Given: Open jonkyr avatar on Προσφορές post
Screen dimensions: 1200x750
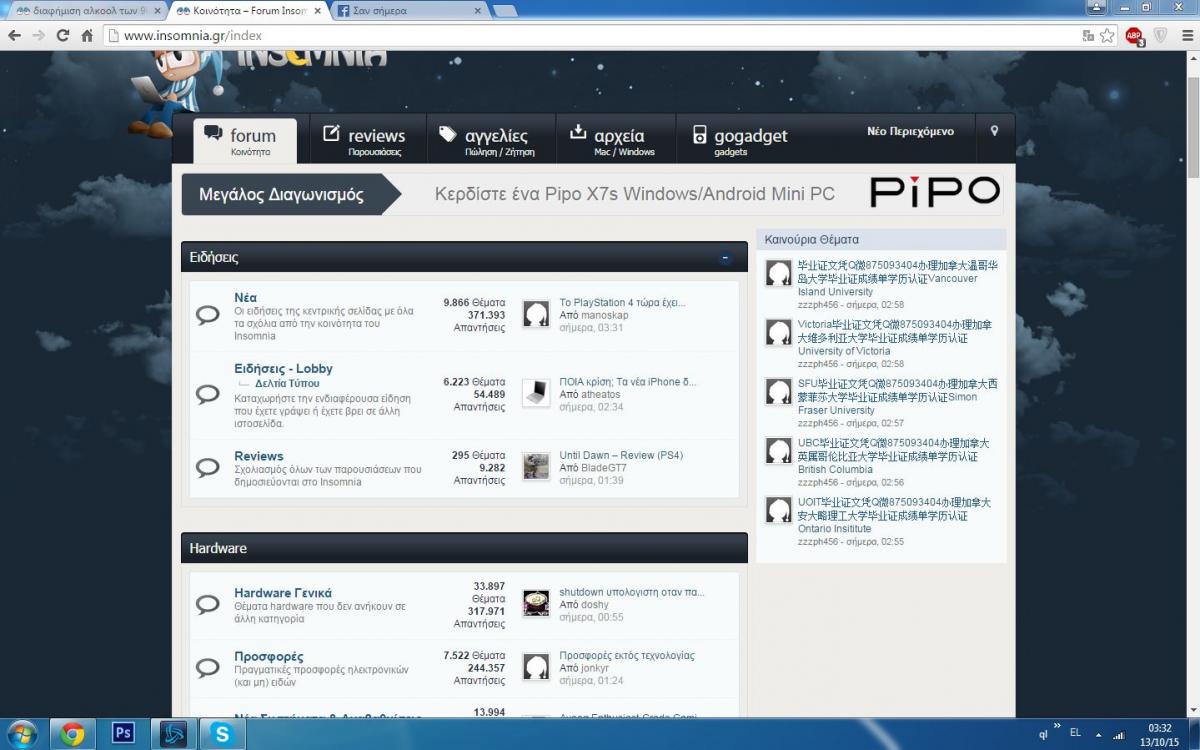Looking at the screenshot, I should (536, 667).
